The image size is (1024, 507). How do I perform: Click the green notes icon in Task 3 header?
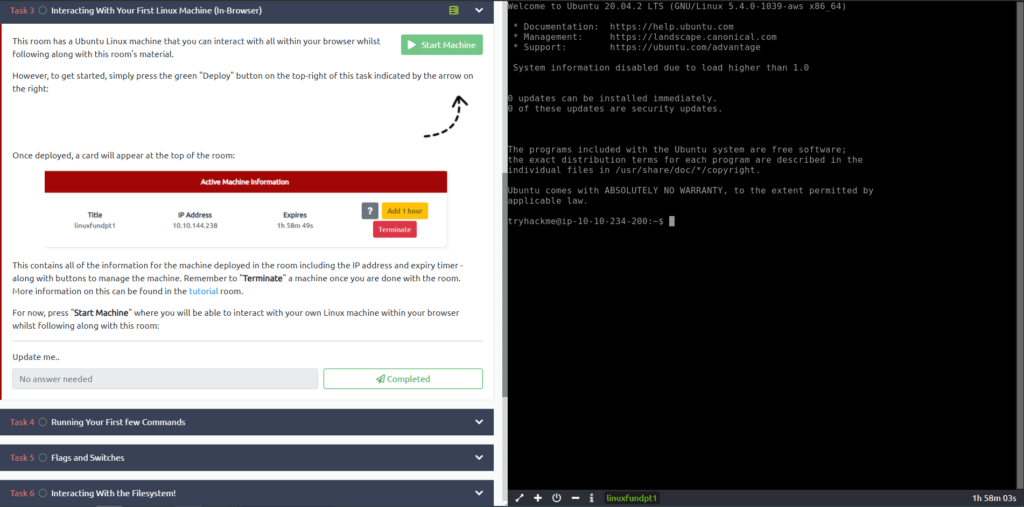click(455, 10)
